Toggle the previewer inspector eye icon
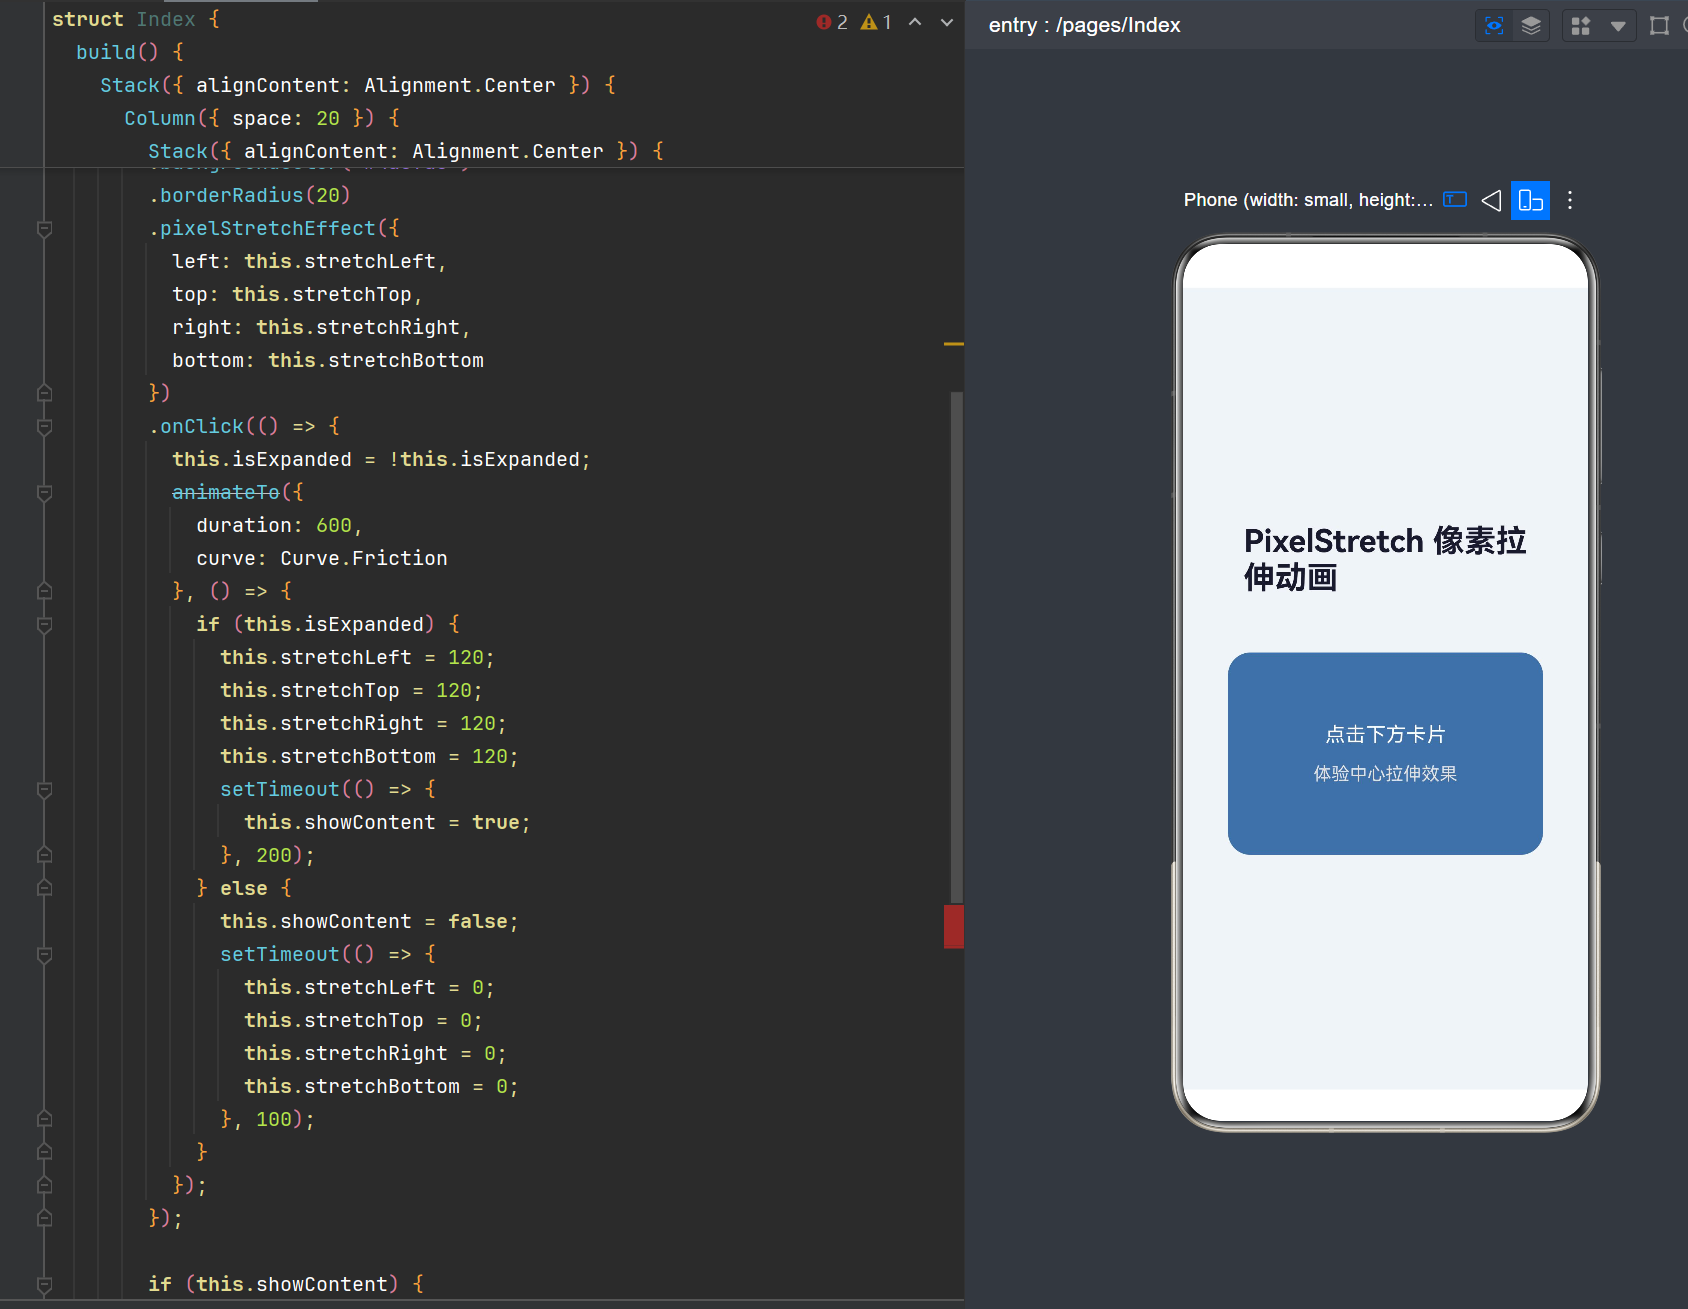Image resolution: width=1688 pixels, height=1309 pixels. pos(1494,26)
